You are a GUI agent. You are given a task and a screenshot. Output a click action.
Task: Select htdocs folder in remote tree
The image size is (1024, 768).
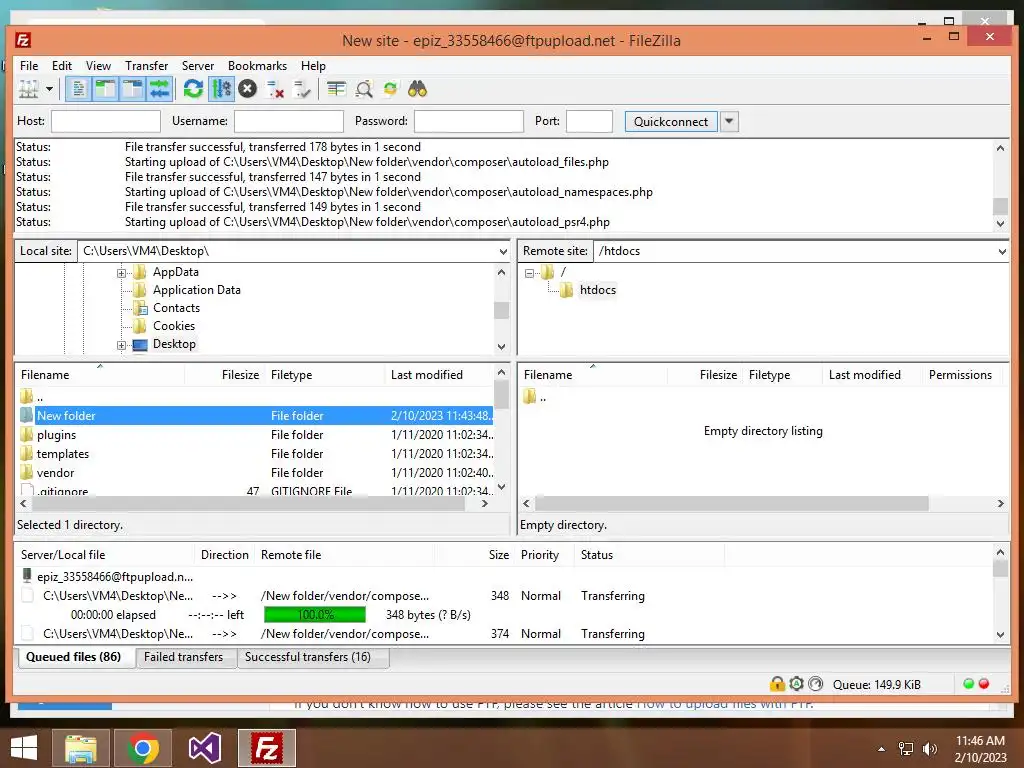coord(598,290)
